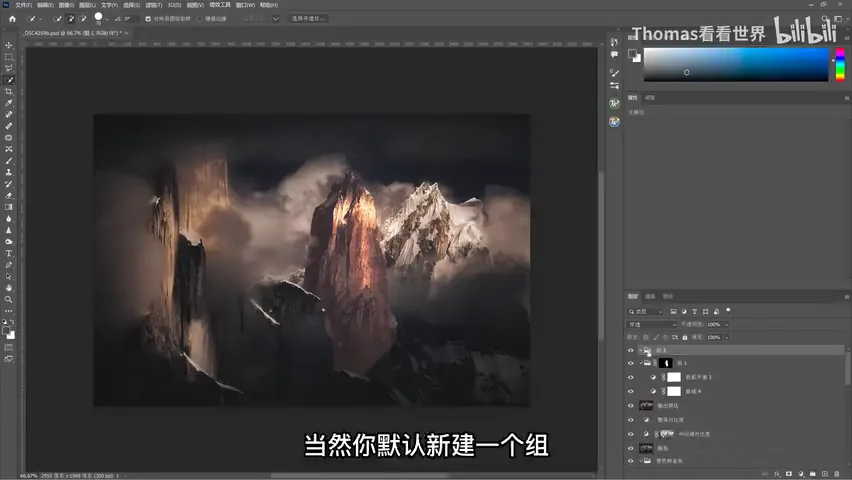Select the Eyedropper tool
The image size is (852, 480).
point(9,103)
